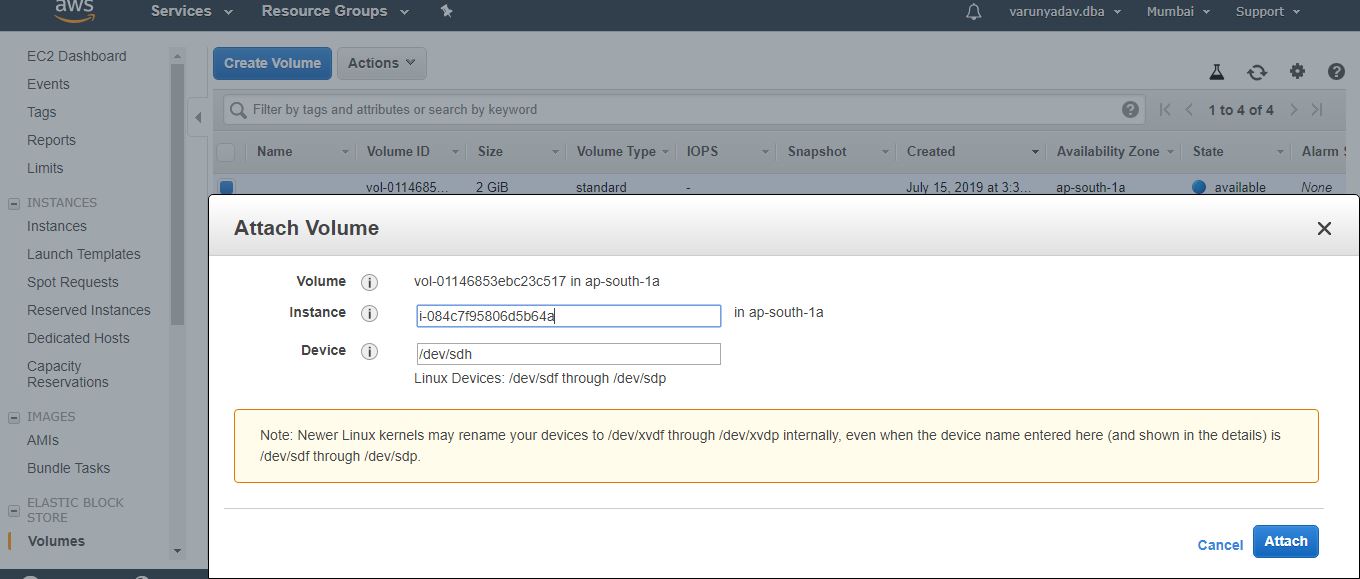The image size is (1360, 579).
Task: Click the Attach button
Action: (x=1285, y=541)
